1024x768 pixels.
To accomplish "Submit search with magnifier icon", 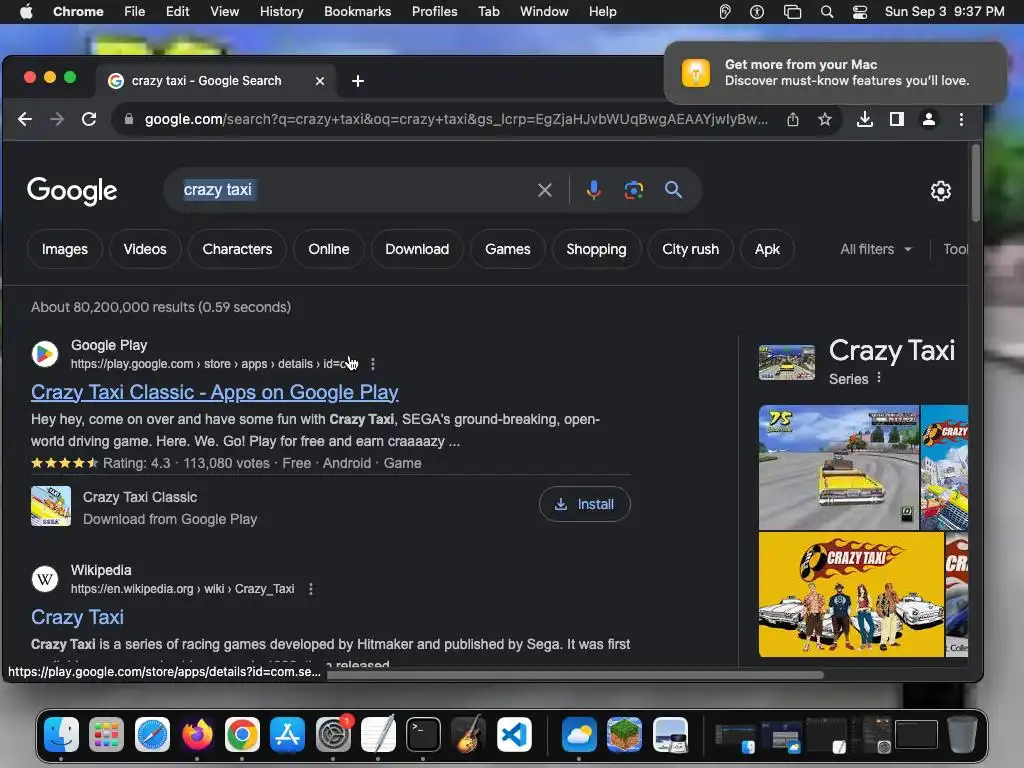I will point(673,190).
